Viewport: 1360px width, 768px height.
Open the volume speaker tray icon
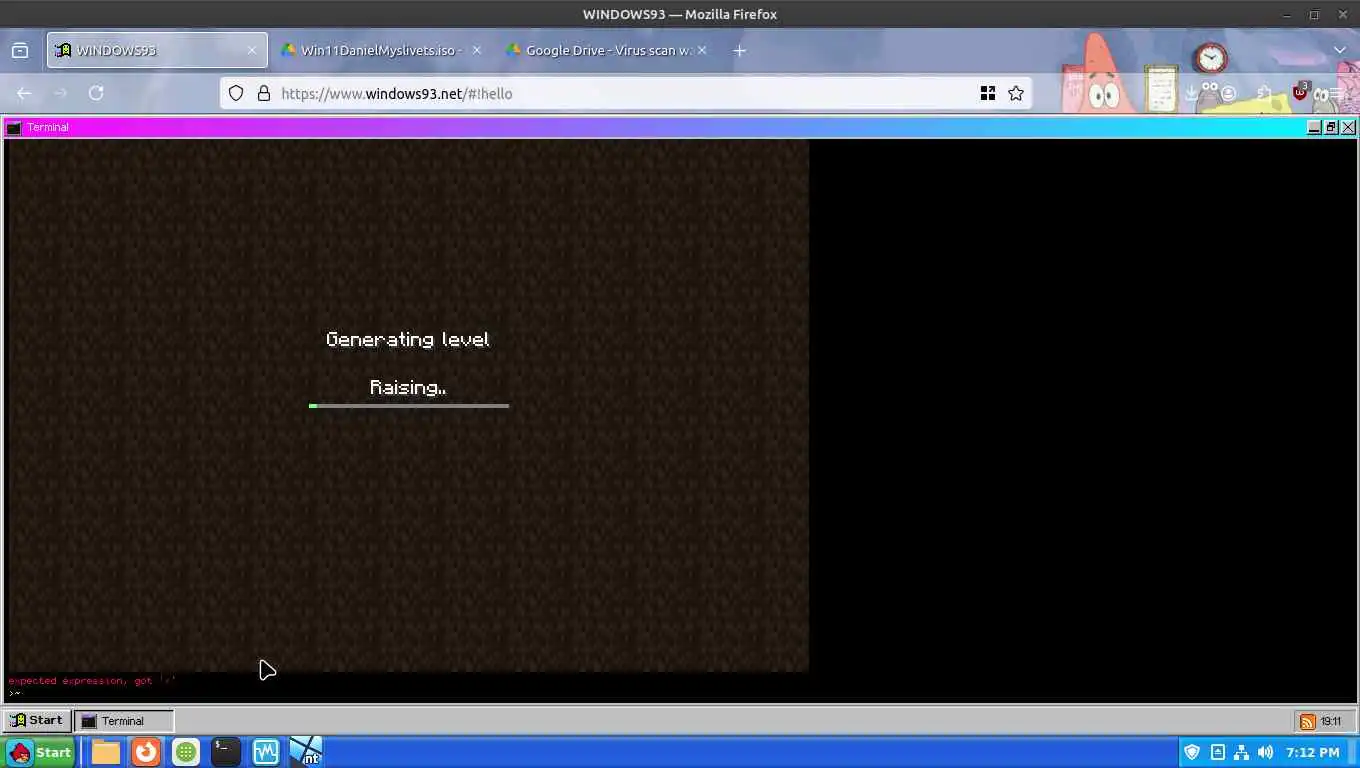point(1265,752)
